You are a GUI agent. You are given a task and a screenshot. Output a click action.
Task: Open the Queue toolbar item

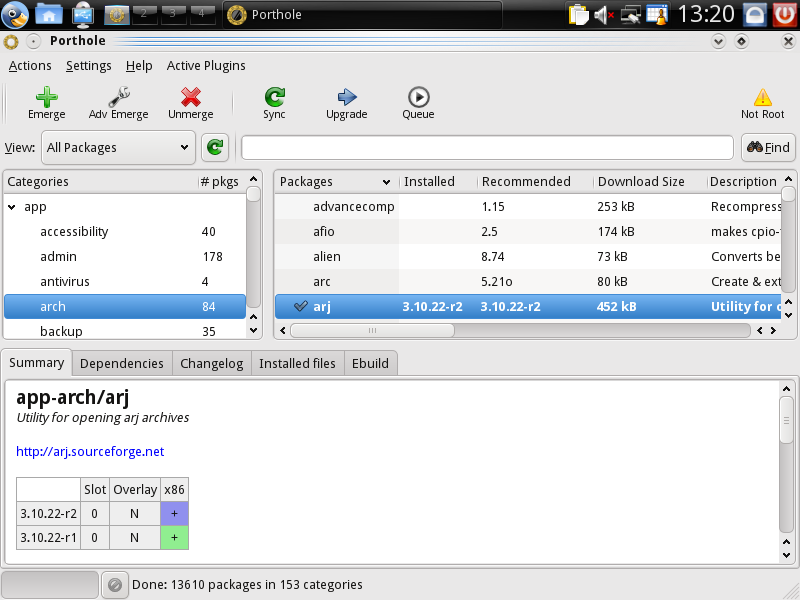(x=418, y=103)
